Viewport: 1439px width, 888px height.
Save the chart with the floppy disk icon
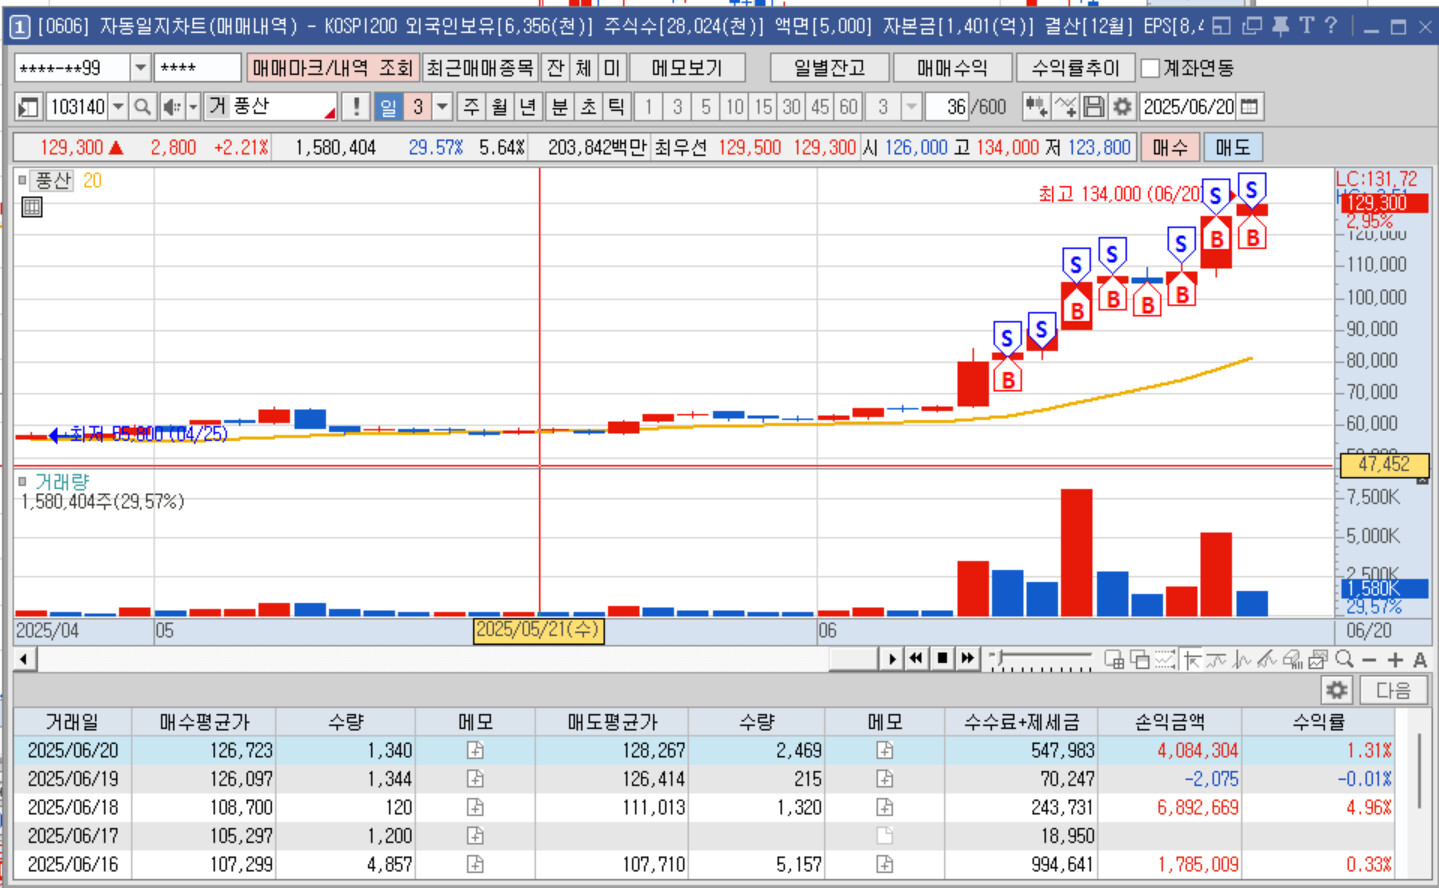pos(1094,106)
